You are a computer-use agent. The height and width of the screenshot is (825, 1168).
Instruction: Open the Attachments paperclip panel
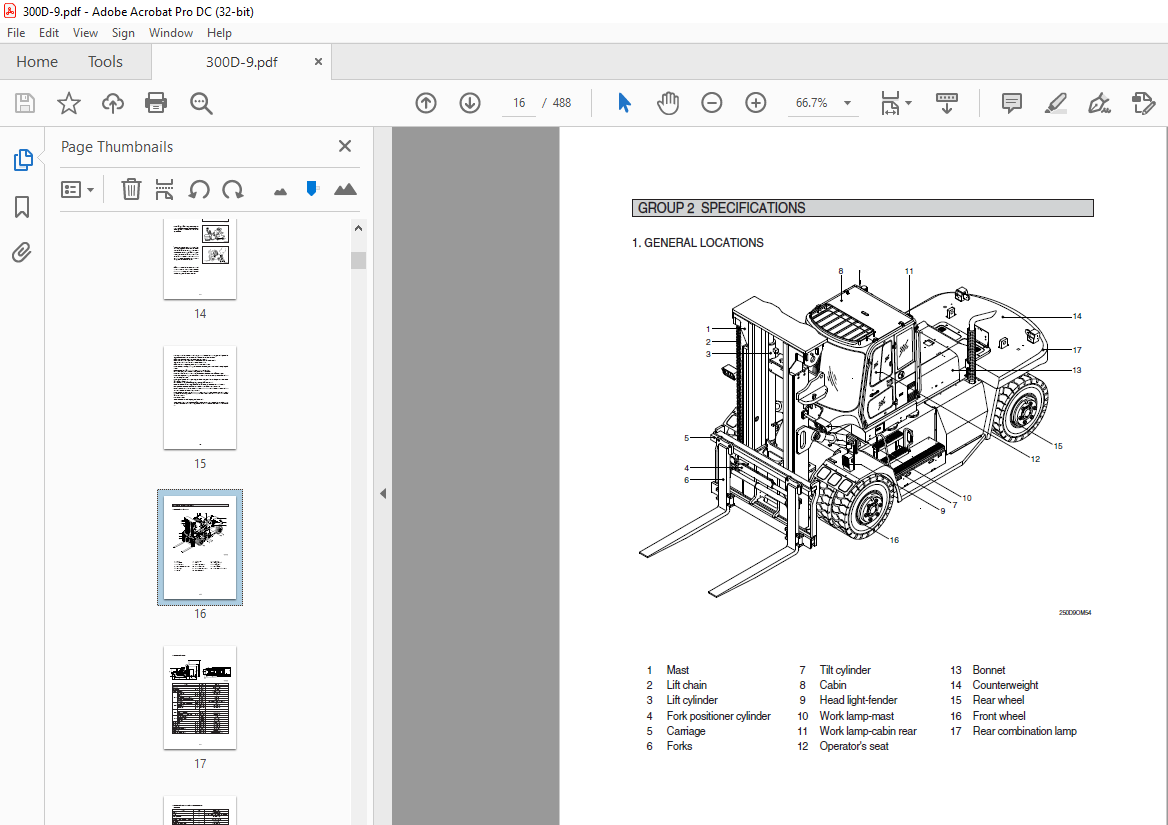coord(22,253)
